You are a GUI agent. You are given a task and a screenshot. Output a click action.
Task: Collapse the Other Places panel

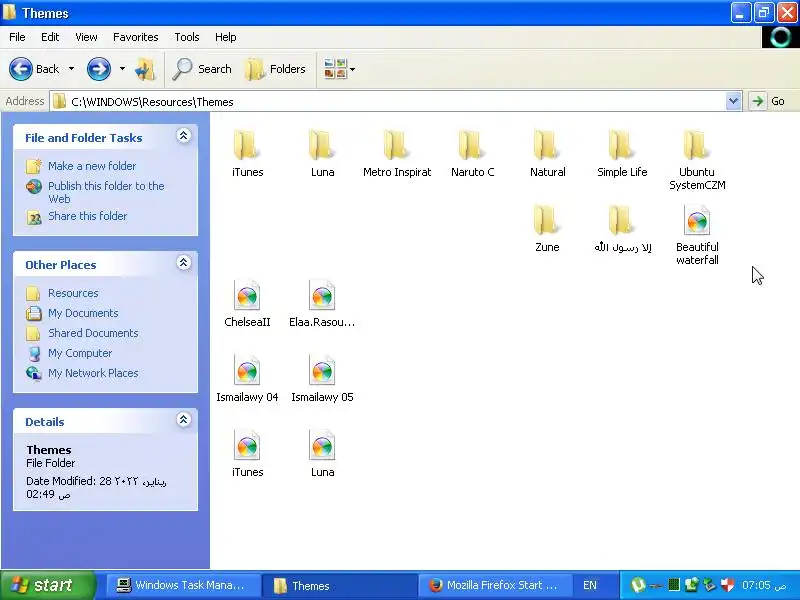click(x=184, y=263)
